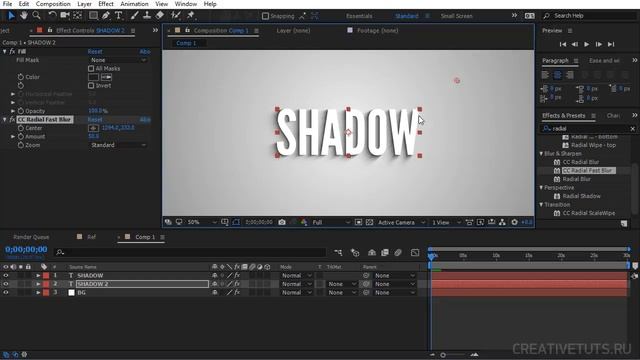Select the Pan Behind anchor tool

coord(78,16)
